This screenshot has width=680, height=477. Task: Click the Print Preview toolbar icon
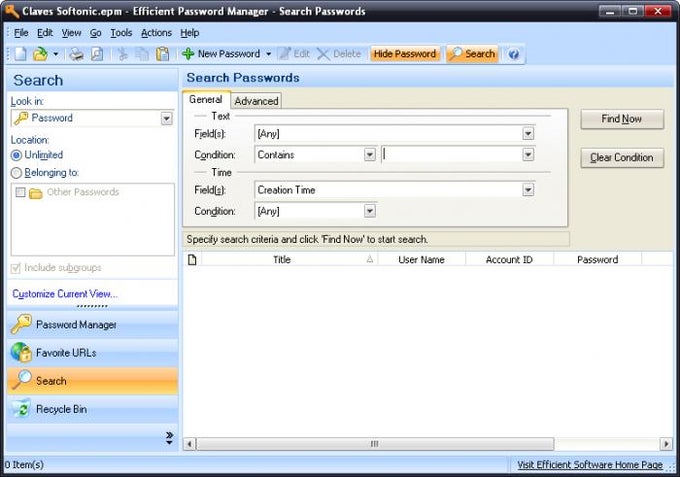pyautogui.click(x=97, y=54)
